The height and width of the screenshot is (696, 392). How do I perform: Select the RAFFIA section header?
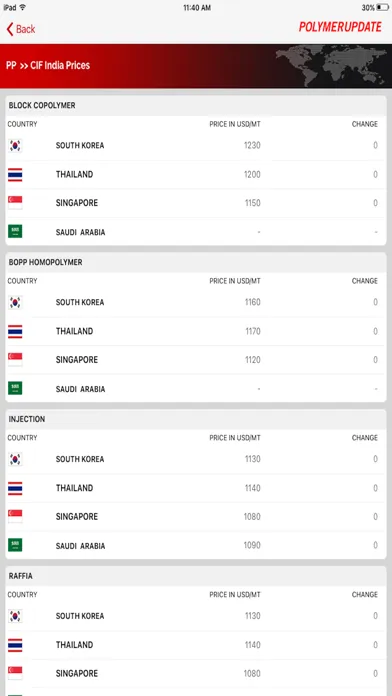196,576
